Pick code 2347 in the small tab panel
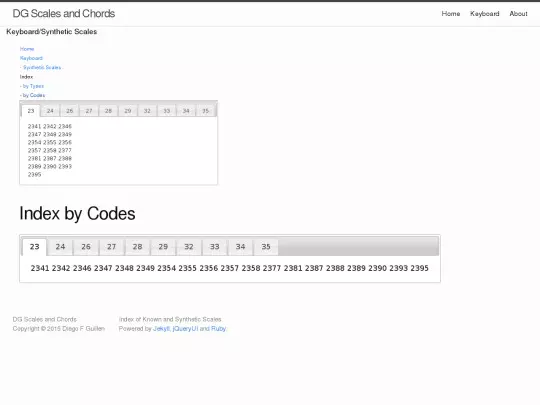Viewport: 540px width, 405px height. pos(34,134)
